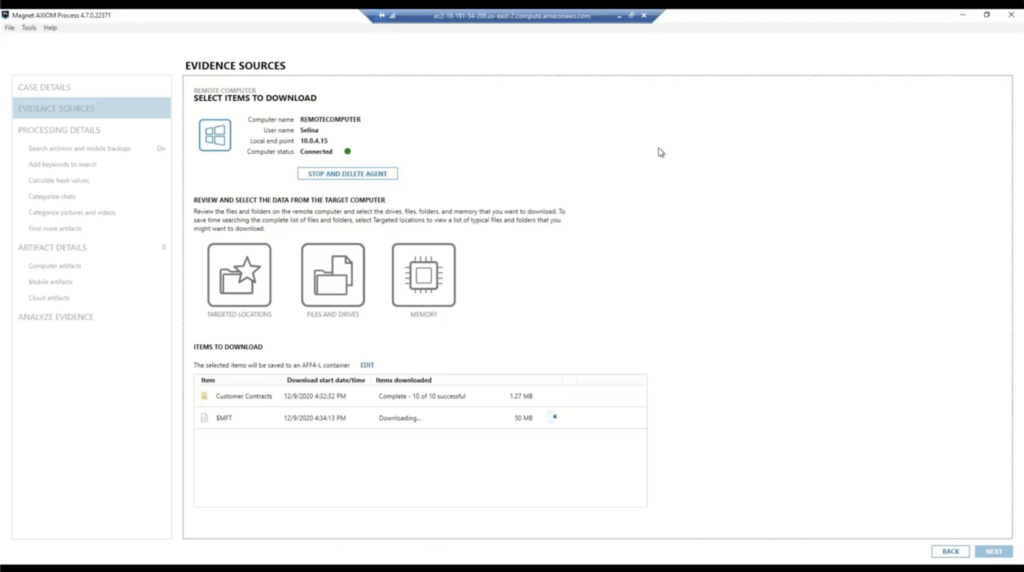1024x572 pixels.
Task: Open Processing Details section
Action: pos(59,130)
